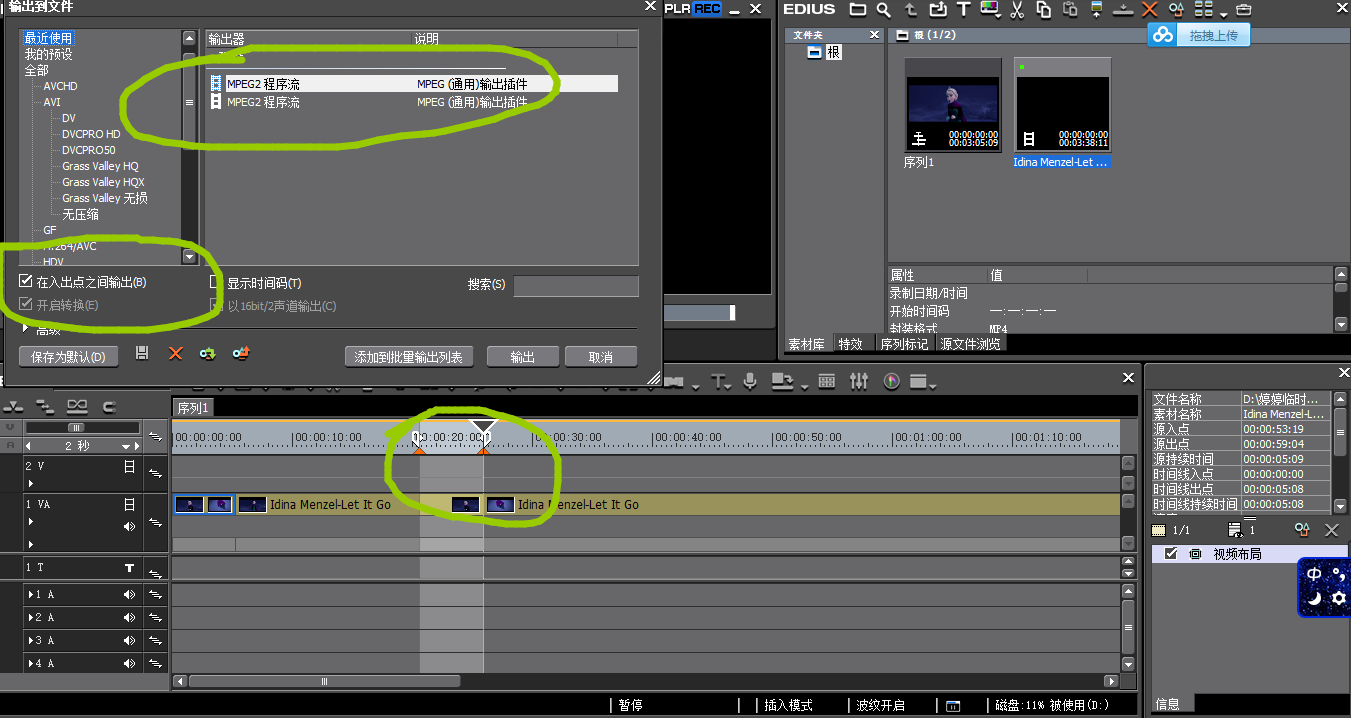Mute audio track 2 A

pos(129,618)
